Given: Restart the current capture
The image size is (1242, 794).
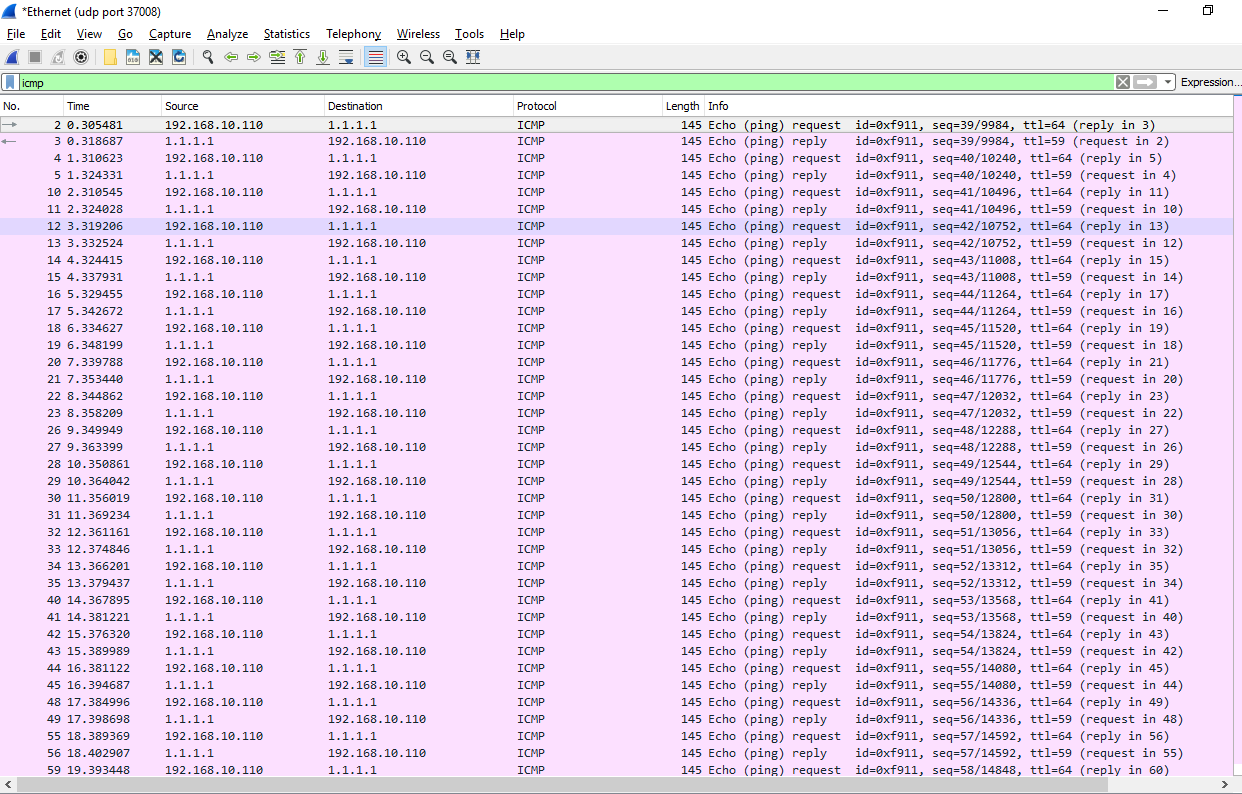Looking at the screenshot, I should tap(58, 57).
